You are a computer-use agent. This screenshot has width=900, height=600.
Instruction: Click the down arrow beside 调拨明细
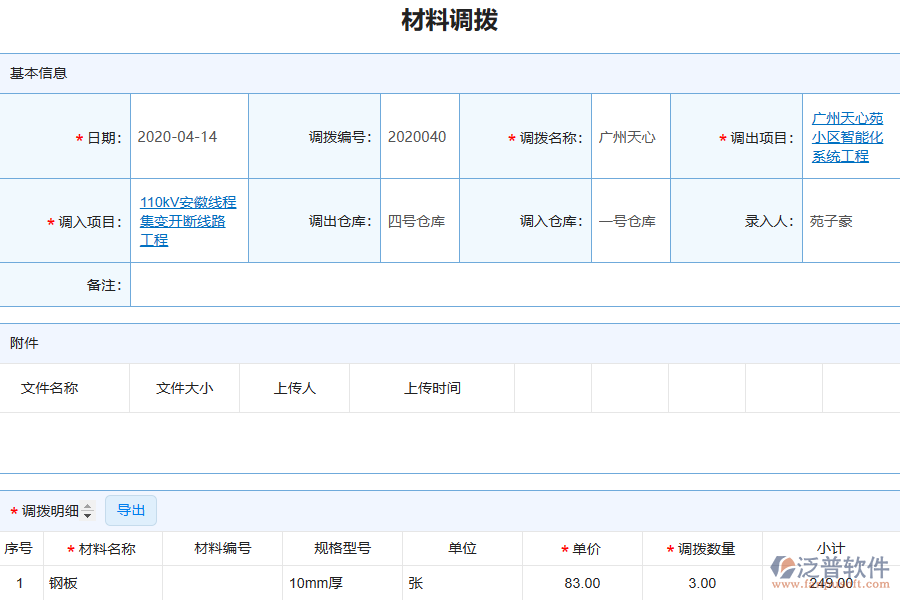point(89,514)
